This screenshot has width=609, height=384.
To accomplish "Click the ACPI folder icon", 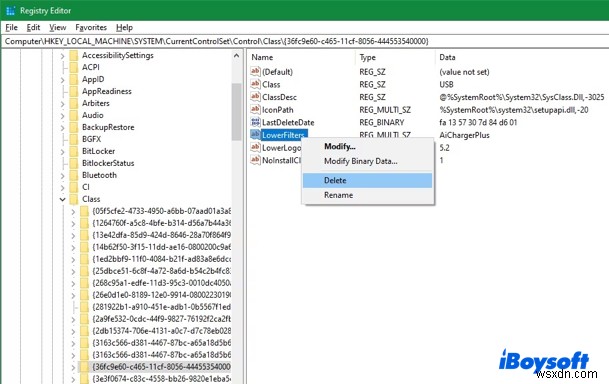I will 74,68.
